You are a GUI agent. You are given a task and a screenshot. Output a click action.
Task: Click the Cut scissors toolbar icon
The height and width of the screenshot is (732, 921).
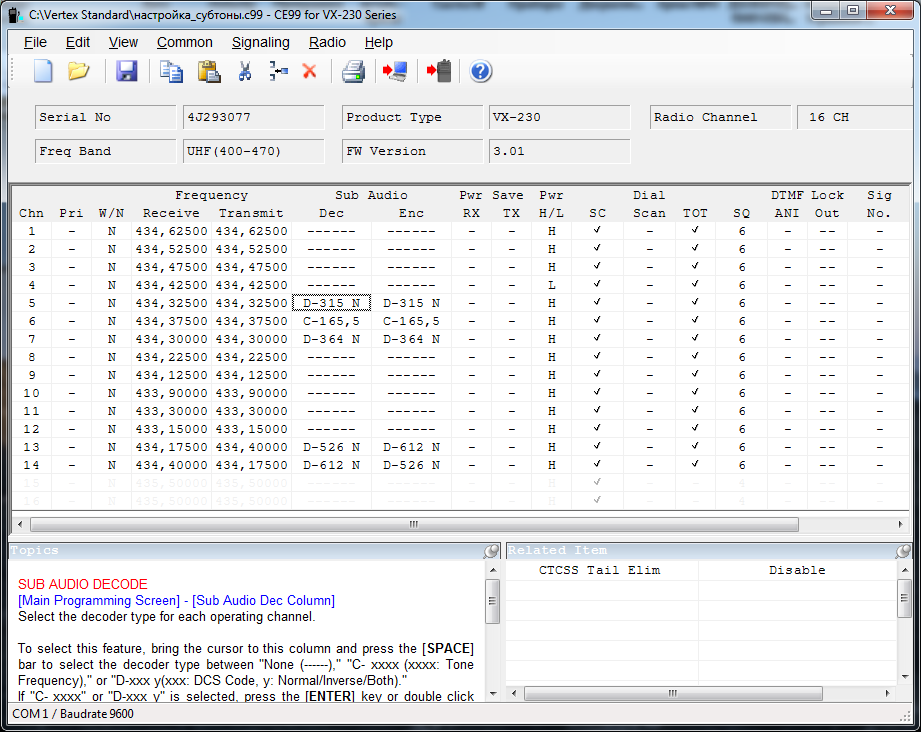(x=245, y=72)
